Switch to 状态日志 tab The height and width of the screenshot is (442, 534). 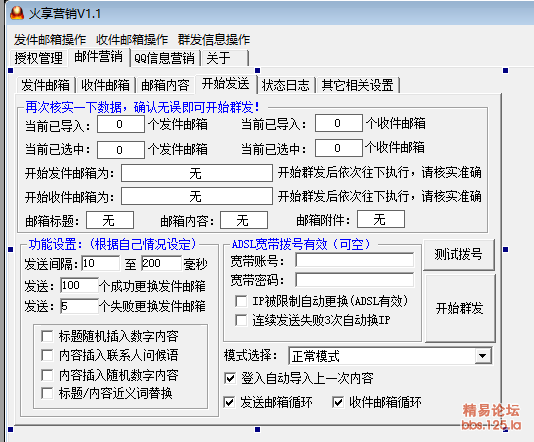tap(285, 85)
